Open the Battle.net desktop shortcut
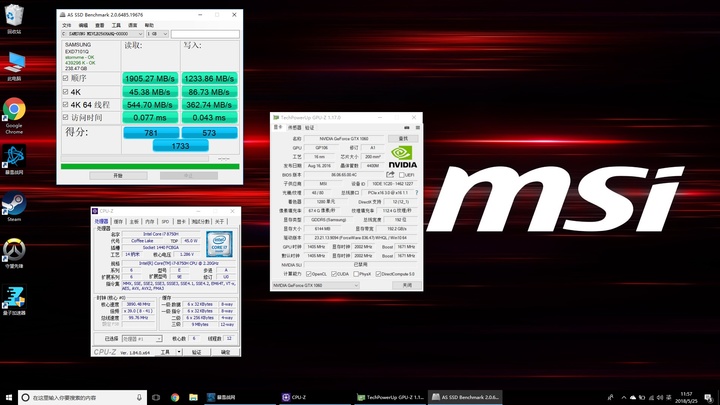Screen dimensions: 720x405 tap(14, 160)
